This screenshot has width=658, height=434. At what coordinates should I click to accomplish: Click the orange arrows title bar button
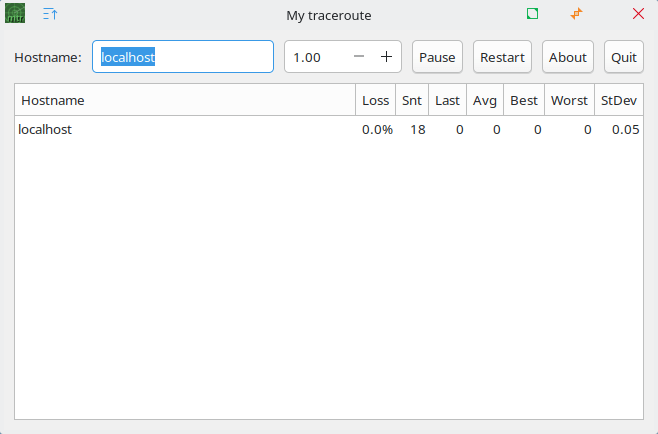pos(576,14)
